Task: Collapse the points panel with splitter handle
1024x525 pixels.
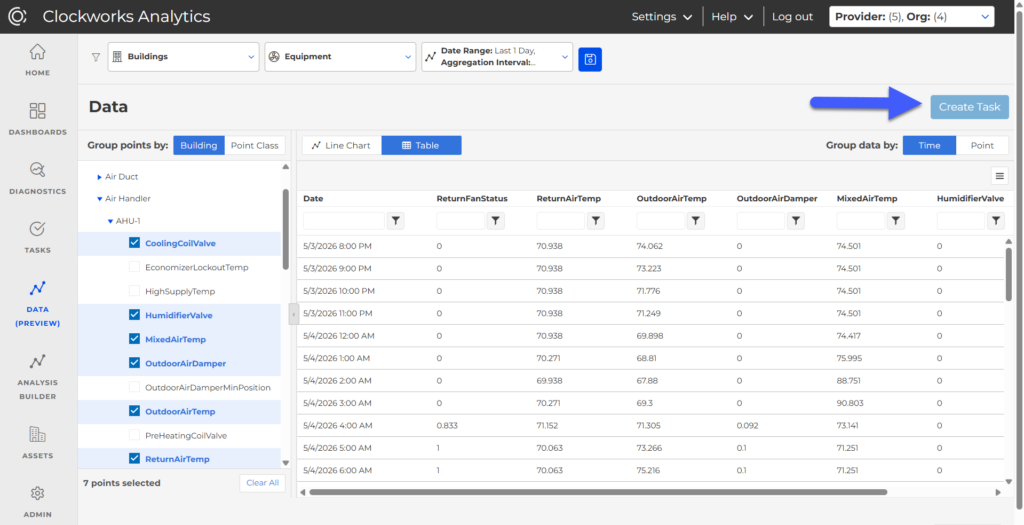Action: (x=294, y=314)
